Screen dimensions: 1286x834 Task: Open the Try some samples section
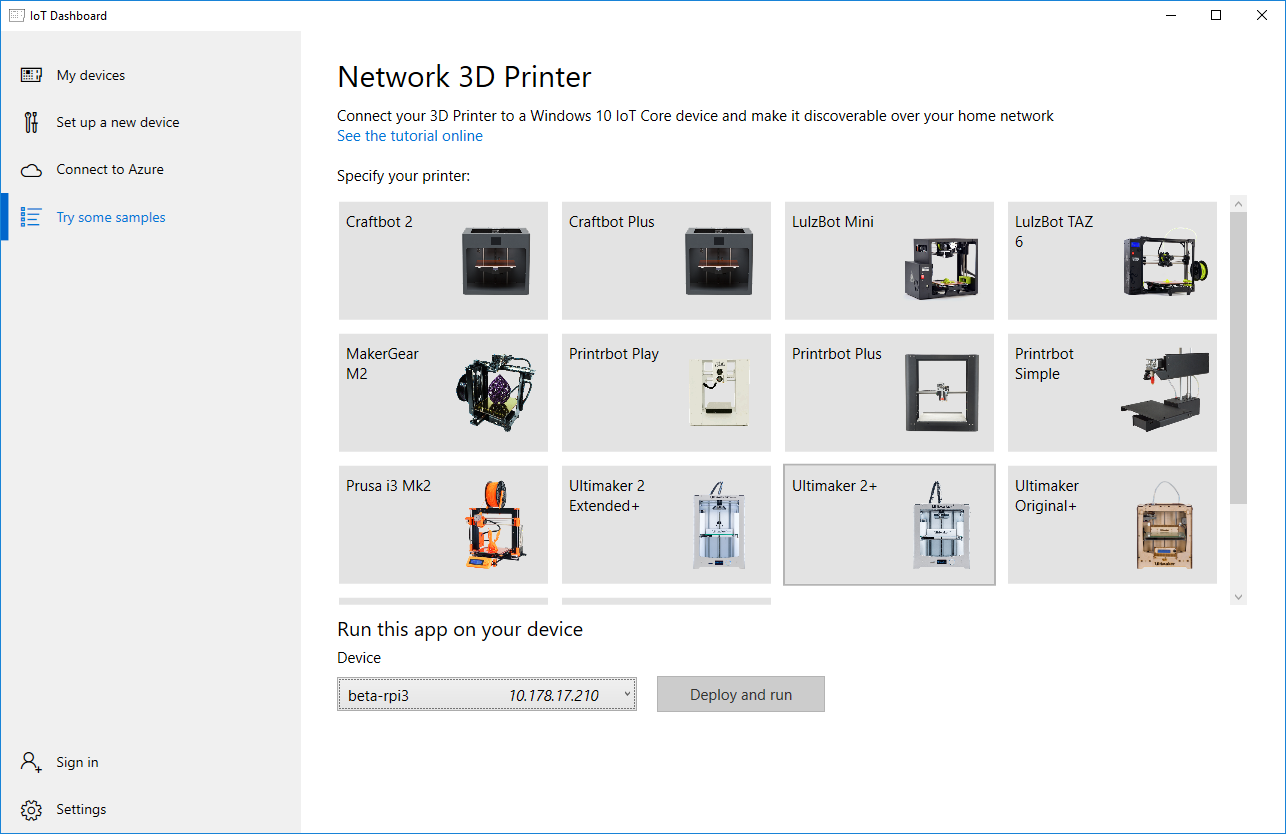(150, 217)
